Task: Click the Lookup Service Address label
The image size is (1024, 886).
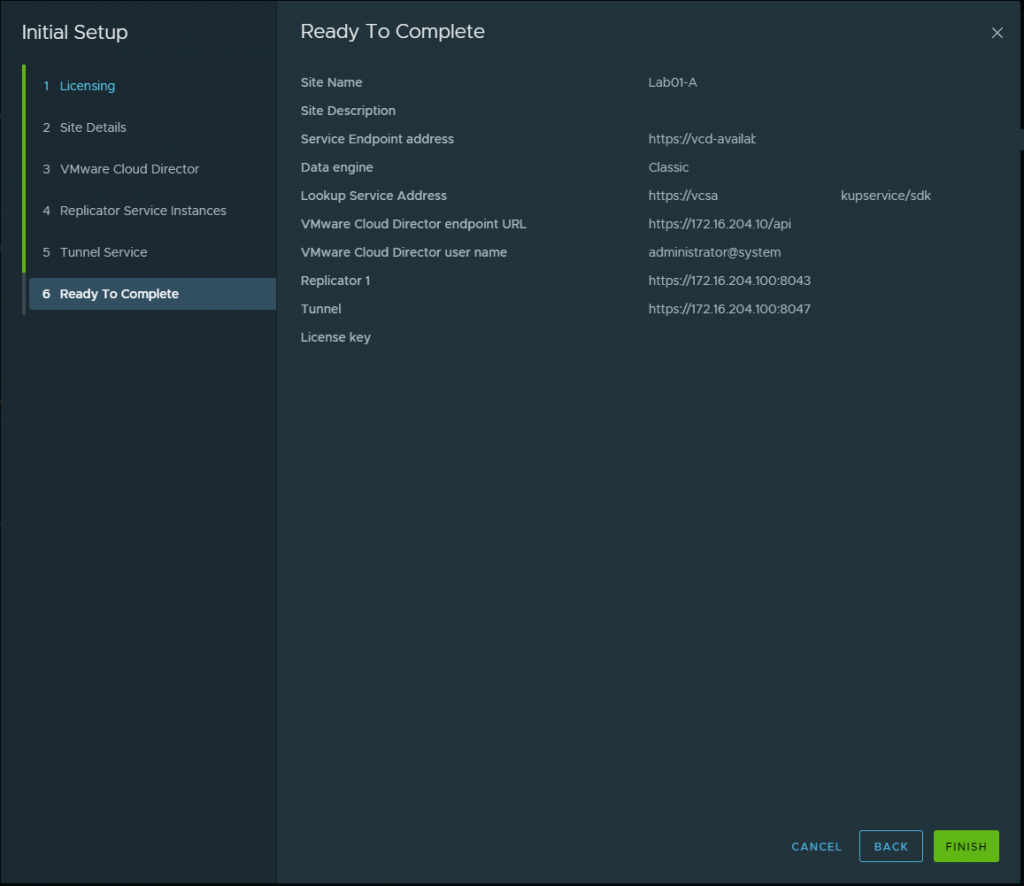Action: pyautogui.click(x=373, y=196)
